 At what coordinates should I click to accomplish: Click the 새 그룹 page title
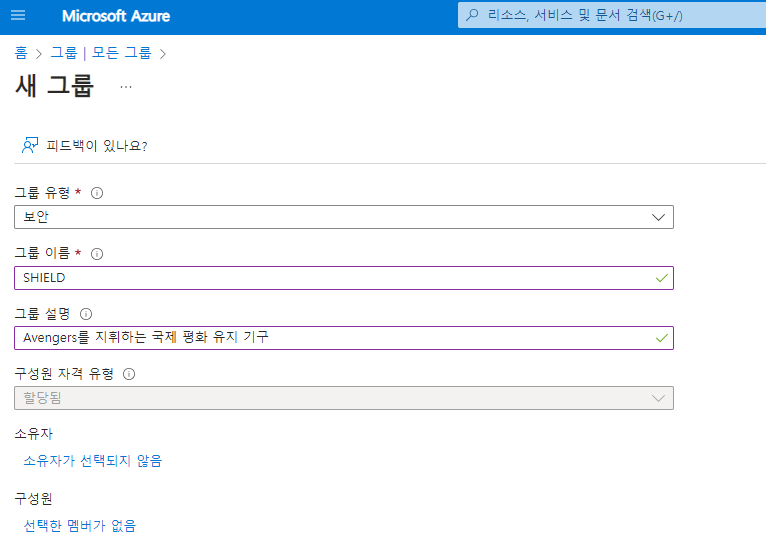pos(54,85)
